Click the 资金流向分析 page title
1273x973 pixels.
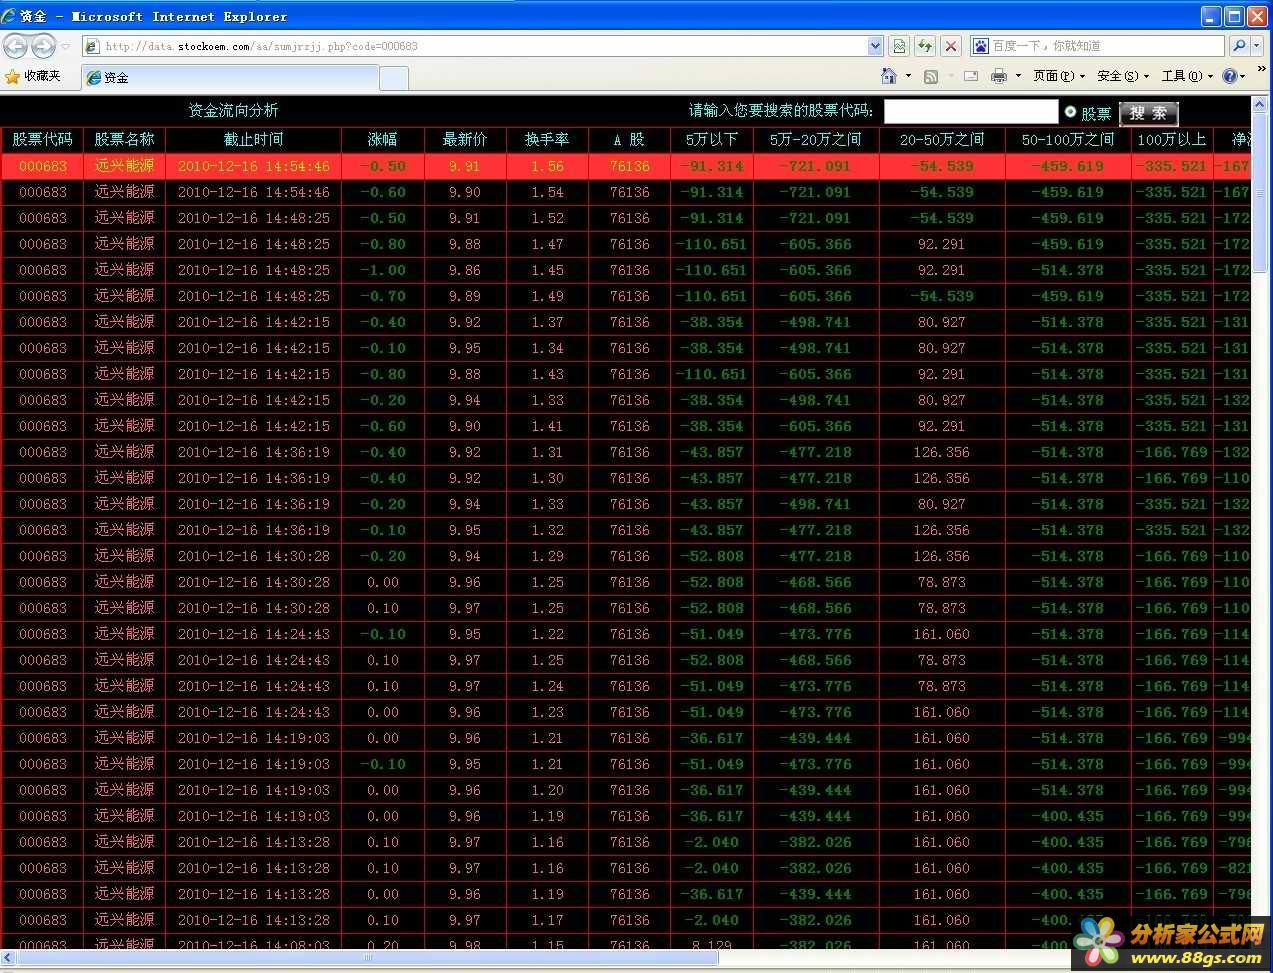233,111
